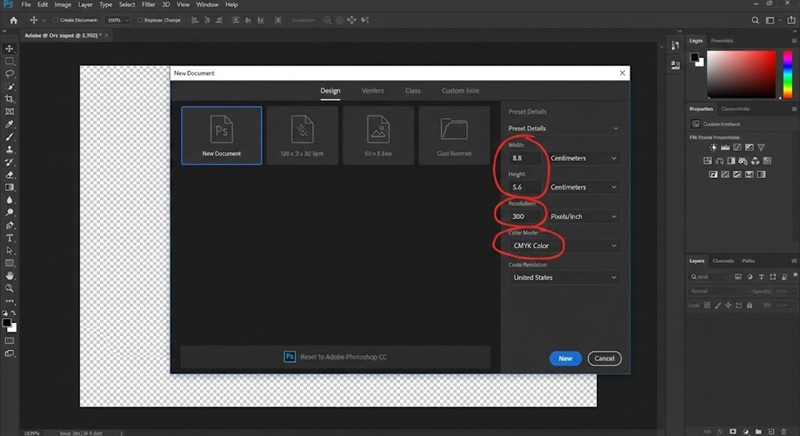The height and width of the screenshot is (436, 800).
Task: Toggle the Create Document checkbox
Action: 56,20
